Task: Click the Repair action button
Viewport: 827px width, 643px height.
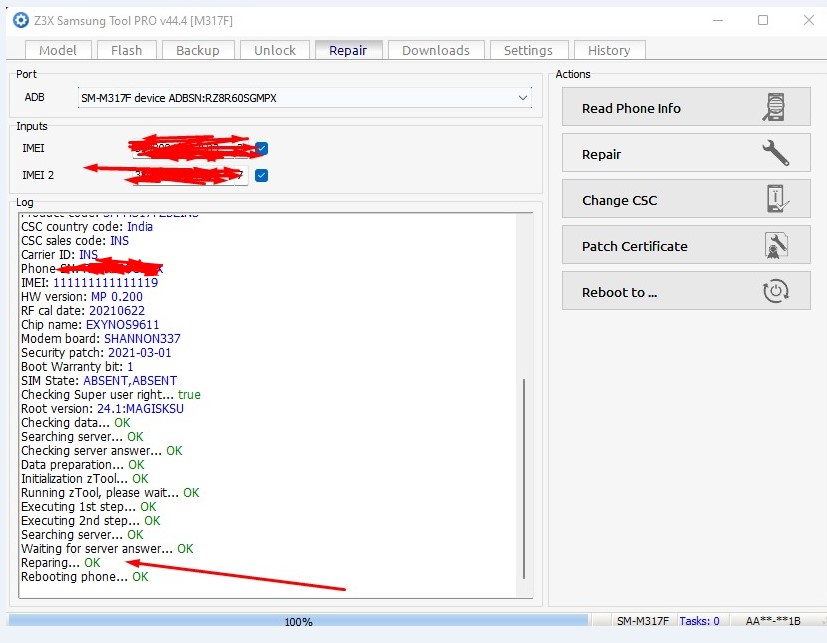Action: (x=686, y=153)
